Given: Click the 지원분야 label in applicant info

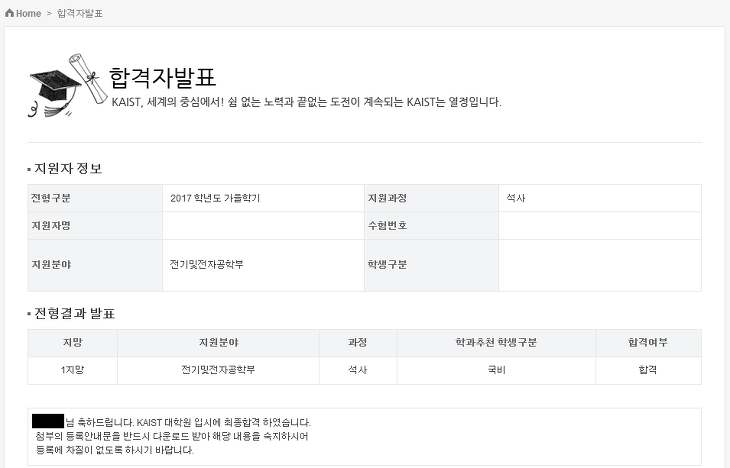Looking at the screenshot, I should pos(95,265).
